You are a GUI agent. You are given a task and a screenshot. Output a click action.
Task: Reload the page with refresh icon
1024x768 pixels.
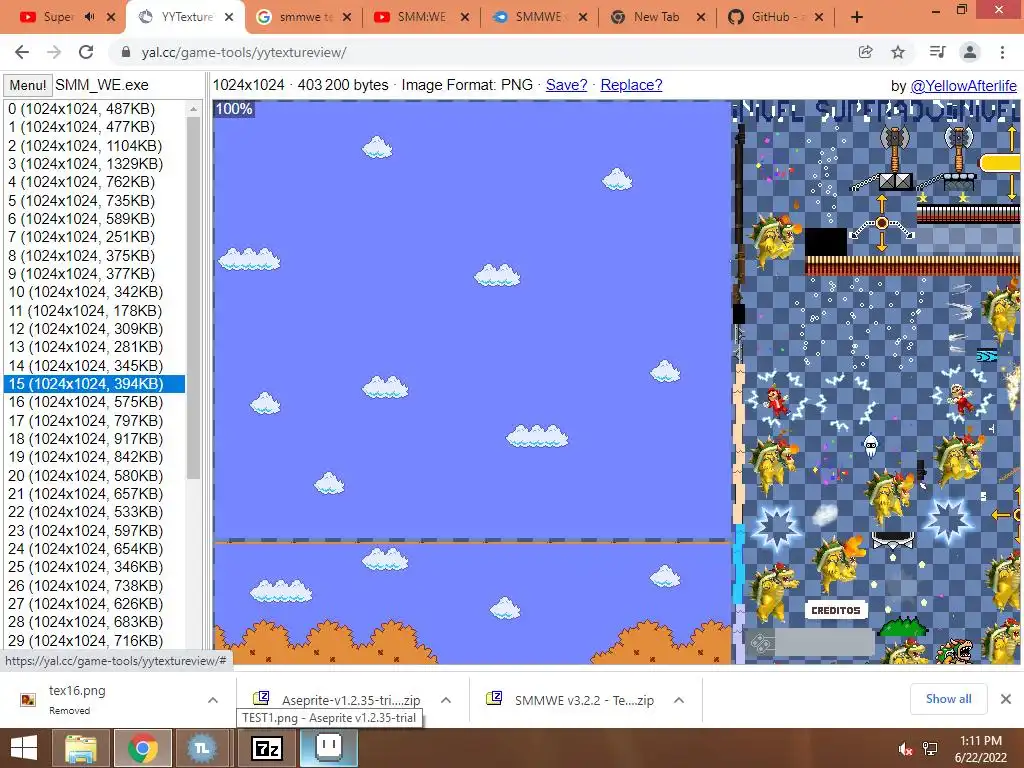(x=86, y=52)
